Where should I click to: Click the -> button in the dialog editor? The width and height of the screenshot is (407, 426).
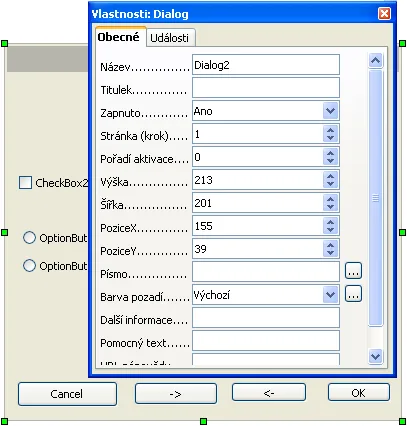point(176,394)
